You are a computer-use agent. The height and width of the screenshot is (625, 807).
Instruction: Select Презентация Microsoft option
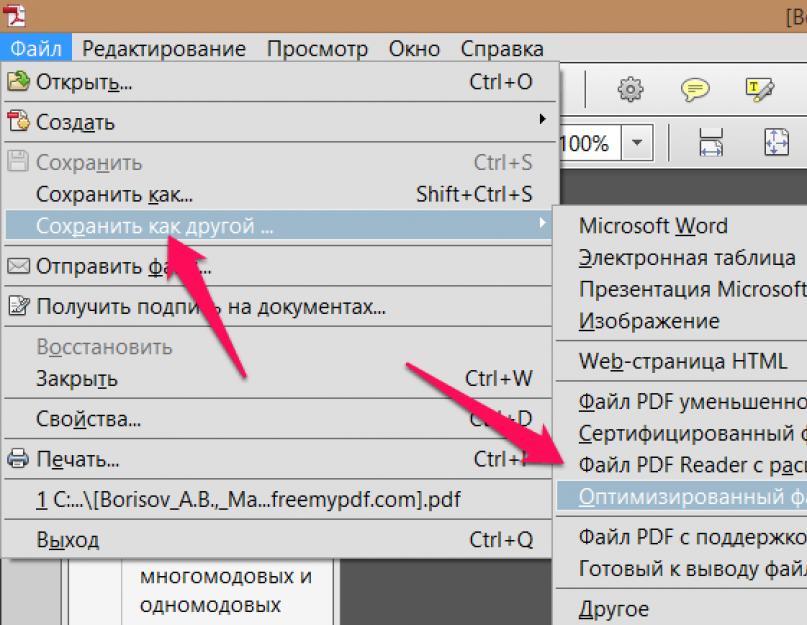point(682,289)
